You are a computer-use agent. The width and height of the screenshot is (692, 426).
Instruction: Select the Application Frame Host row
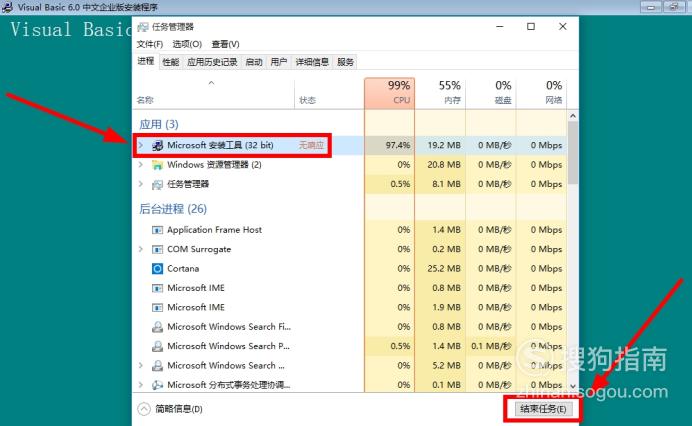[351, 230]
